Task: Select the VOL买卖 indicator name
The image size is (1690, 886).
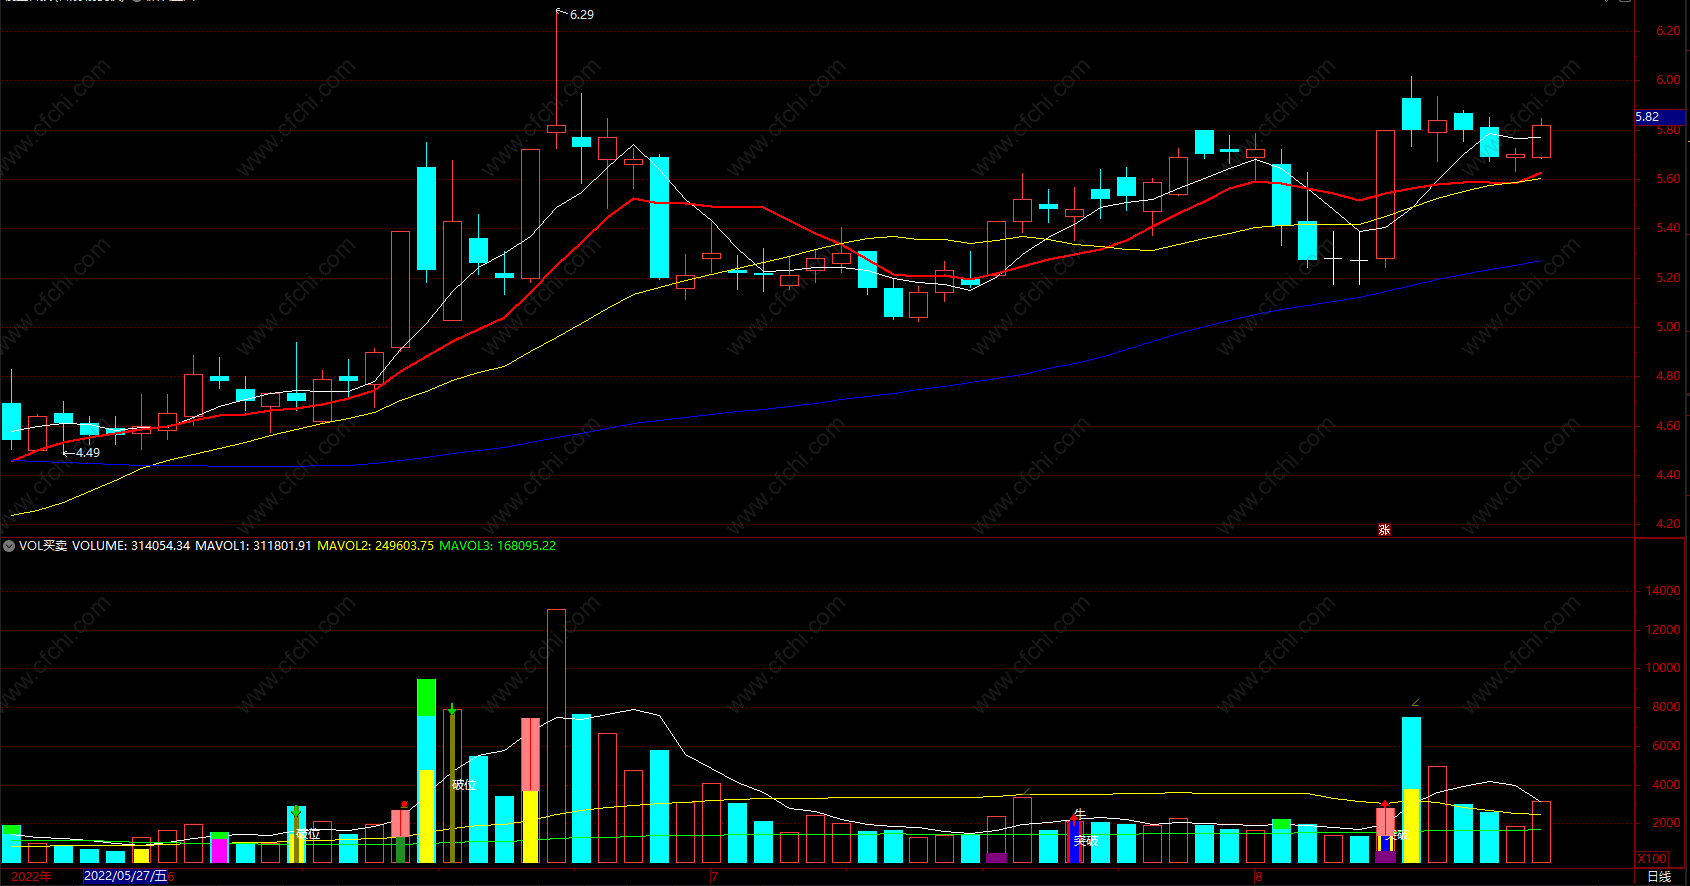Action: click(x=43, y=546)
